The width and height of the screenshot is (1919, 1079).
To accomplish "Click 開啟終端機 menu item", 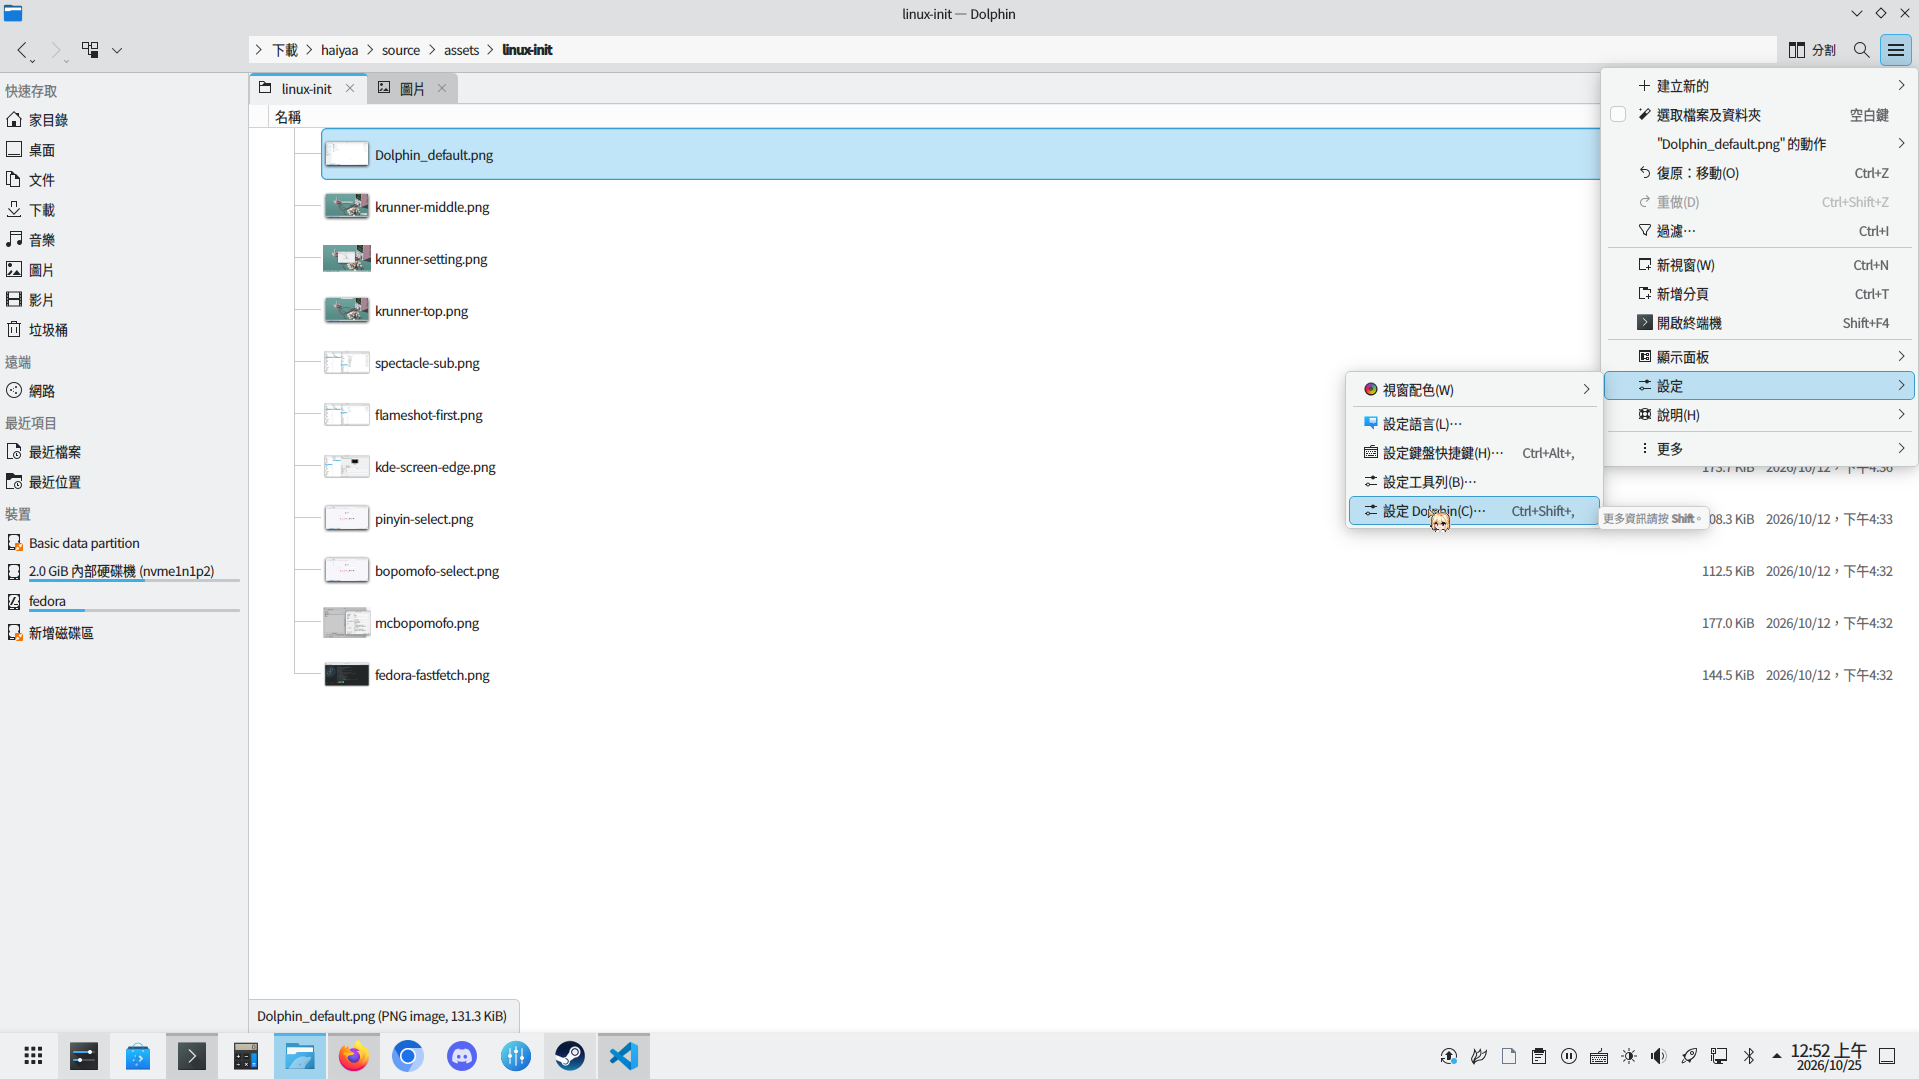I will (1759, 323).
